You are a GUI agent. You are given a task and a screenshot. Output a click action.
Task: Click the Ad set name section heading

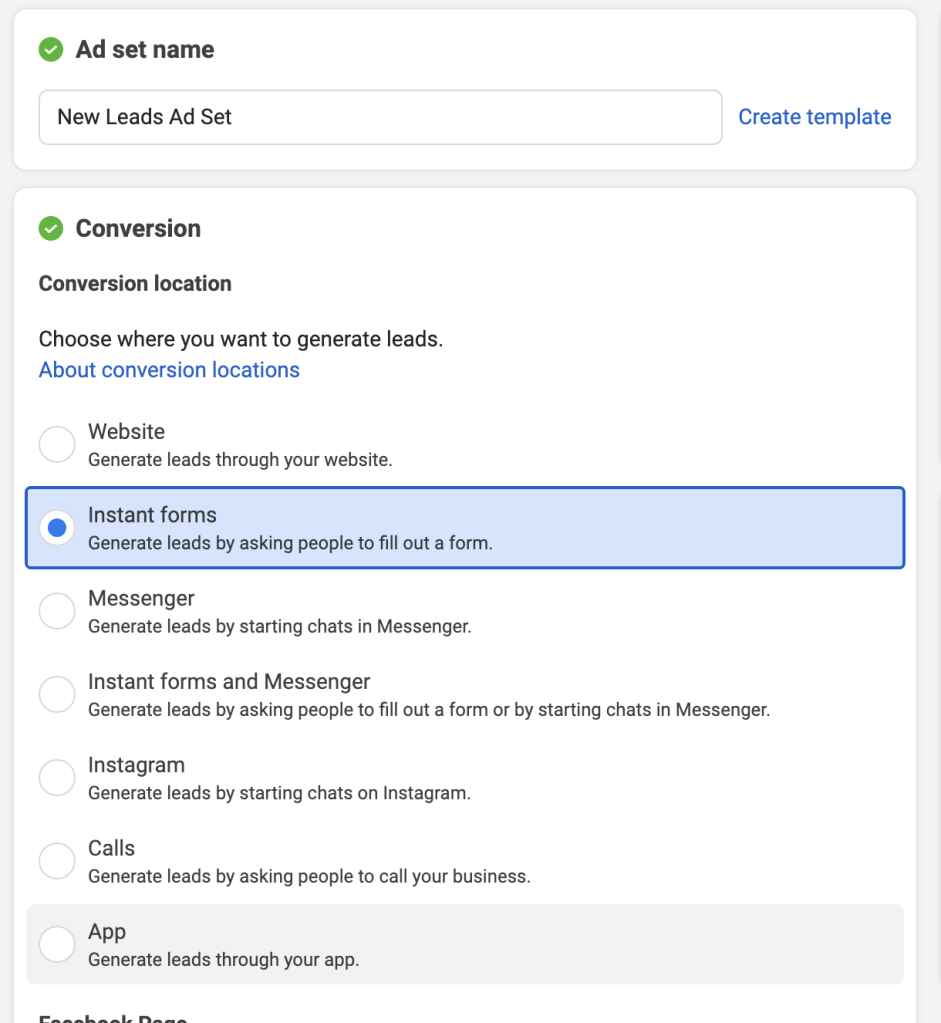tap(145, 49)
